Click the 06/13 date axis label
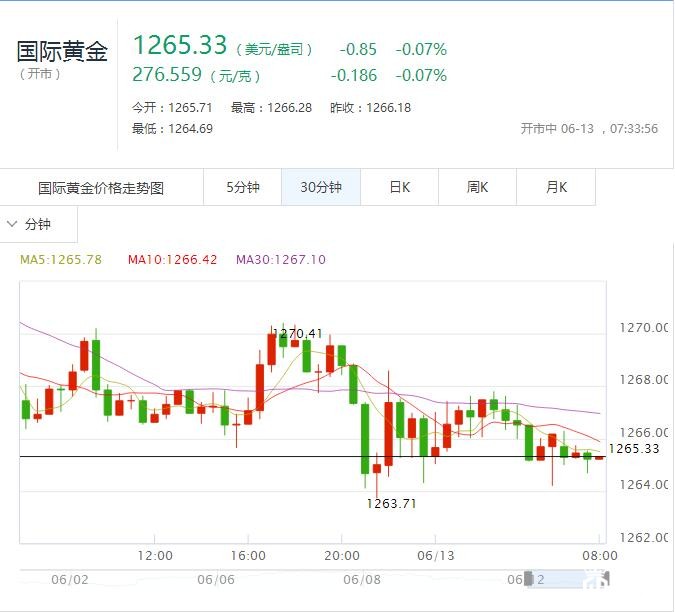Image resolution: width=675 pixels, height=612 pixels. 436,556
